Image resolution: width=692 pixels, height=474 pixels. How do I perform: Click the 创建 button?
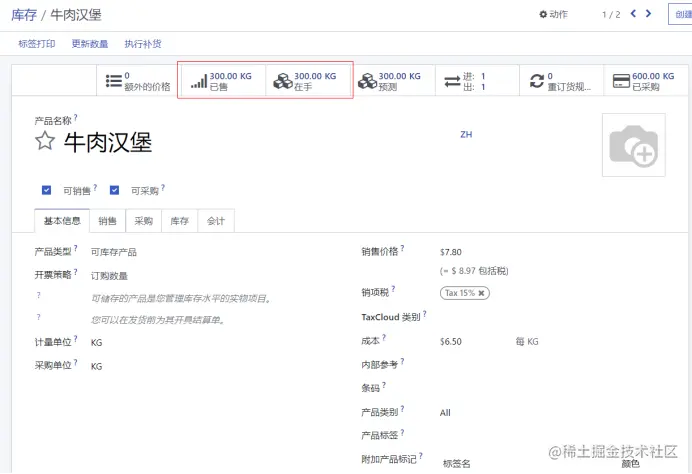(x=681, y=14)
